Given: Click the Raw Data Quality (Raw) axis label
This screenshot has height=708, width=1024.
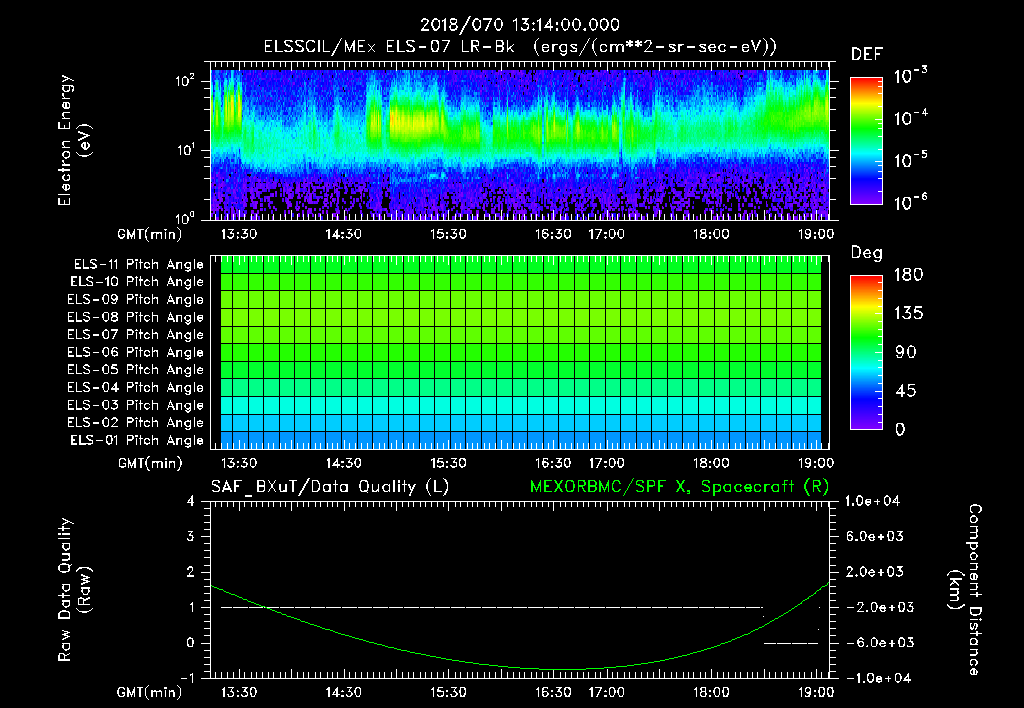Looking at the screenshot, I should coord(74,590).
